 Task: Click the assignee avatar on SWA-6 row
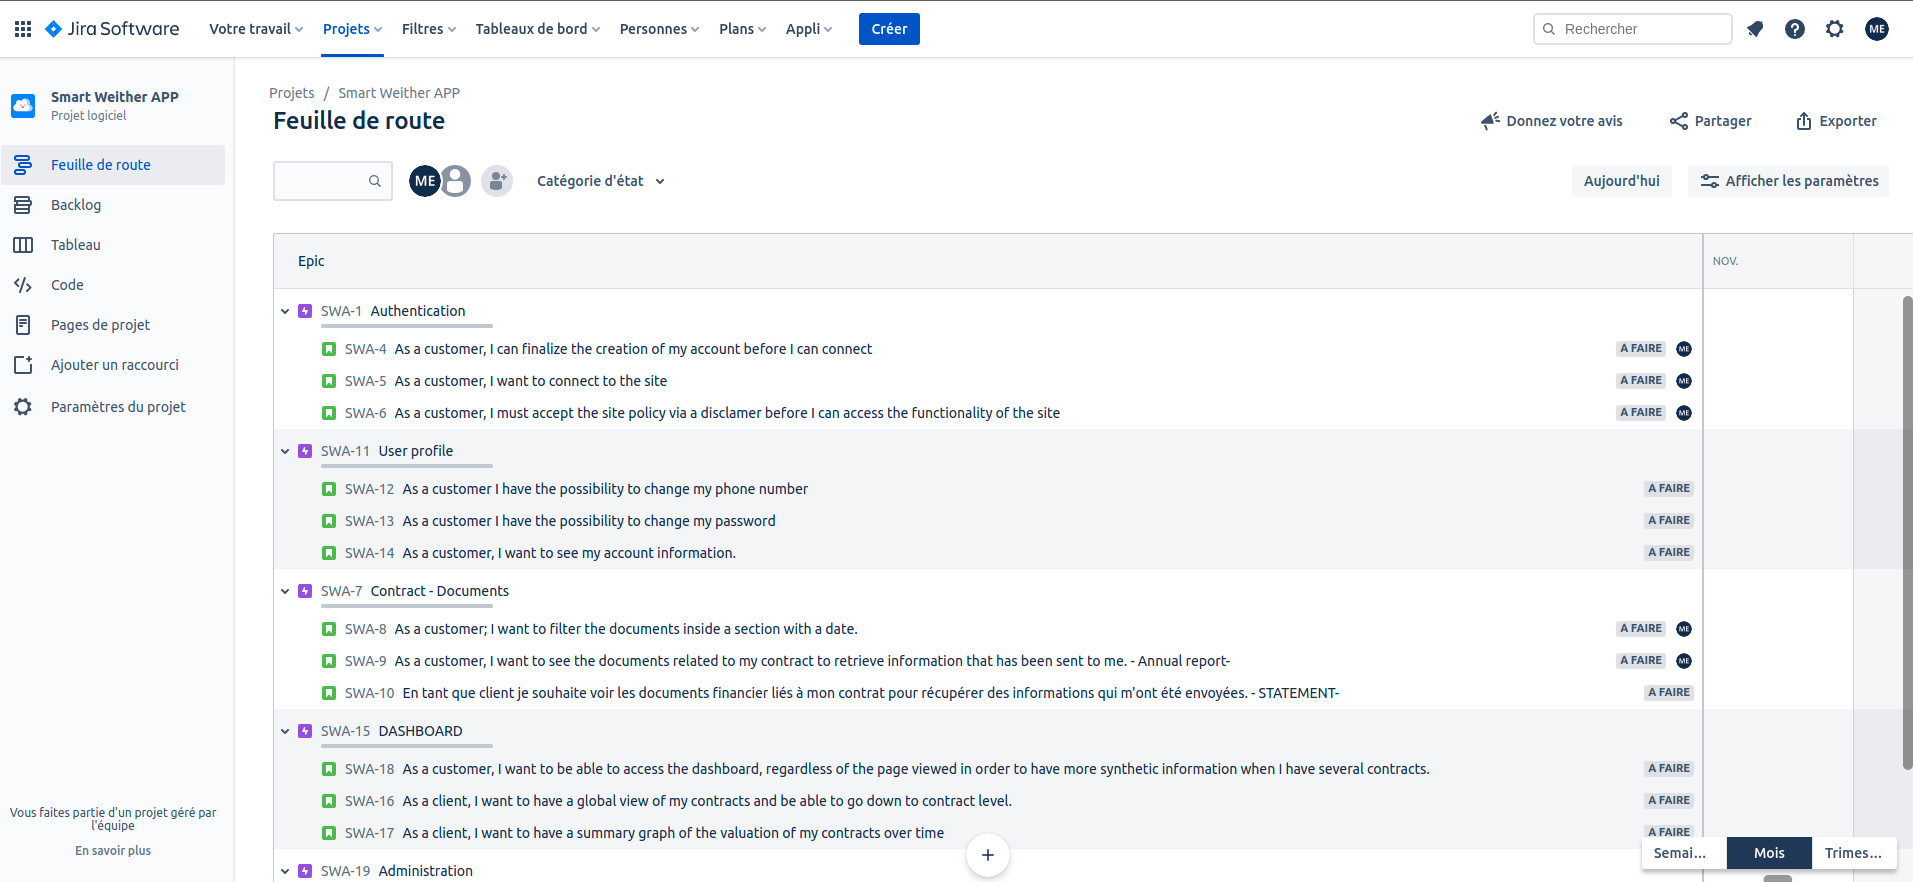(1684, 413)
